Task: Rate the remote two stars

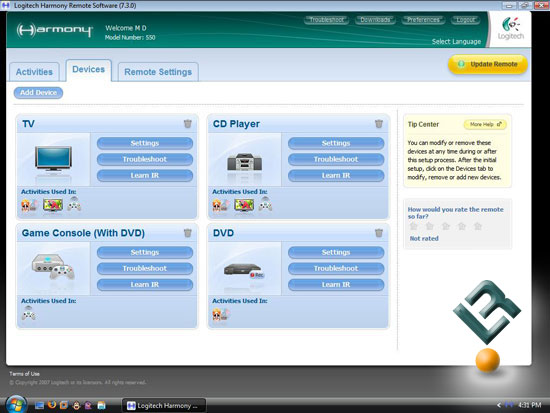Action: click(430, 226)
